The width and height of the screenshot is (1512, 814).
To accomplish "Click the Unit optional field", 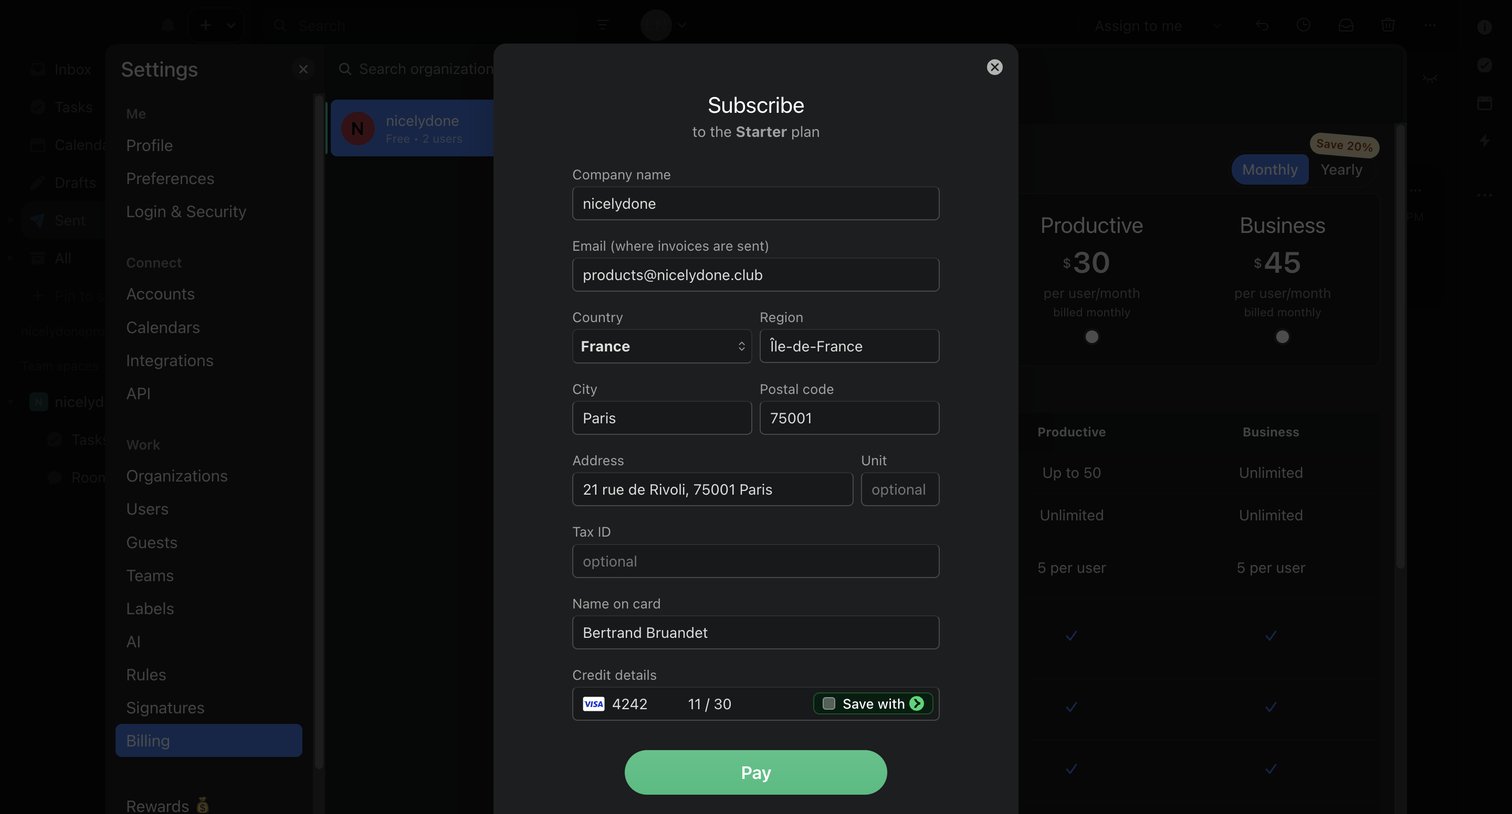I will point(900,490).
